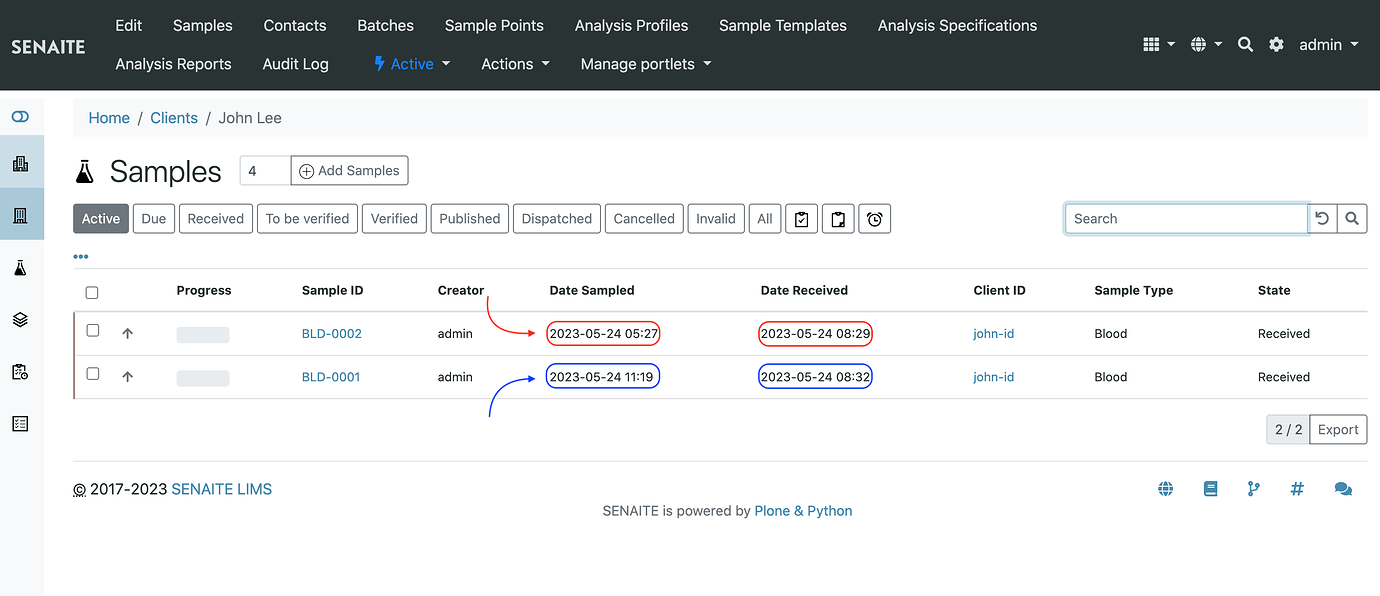This screenshot has width=1380, height=596.
Task: Click the clipboard with checkmark filter icon
Action: [x=801, y=218]
